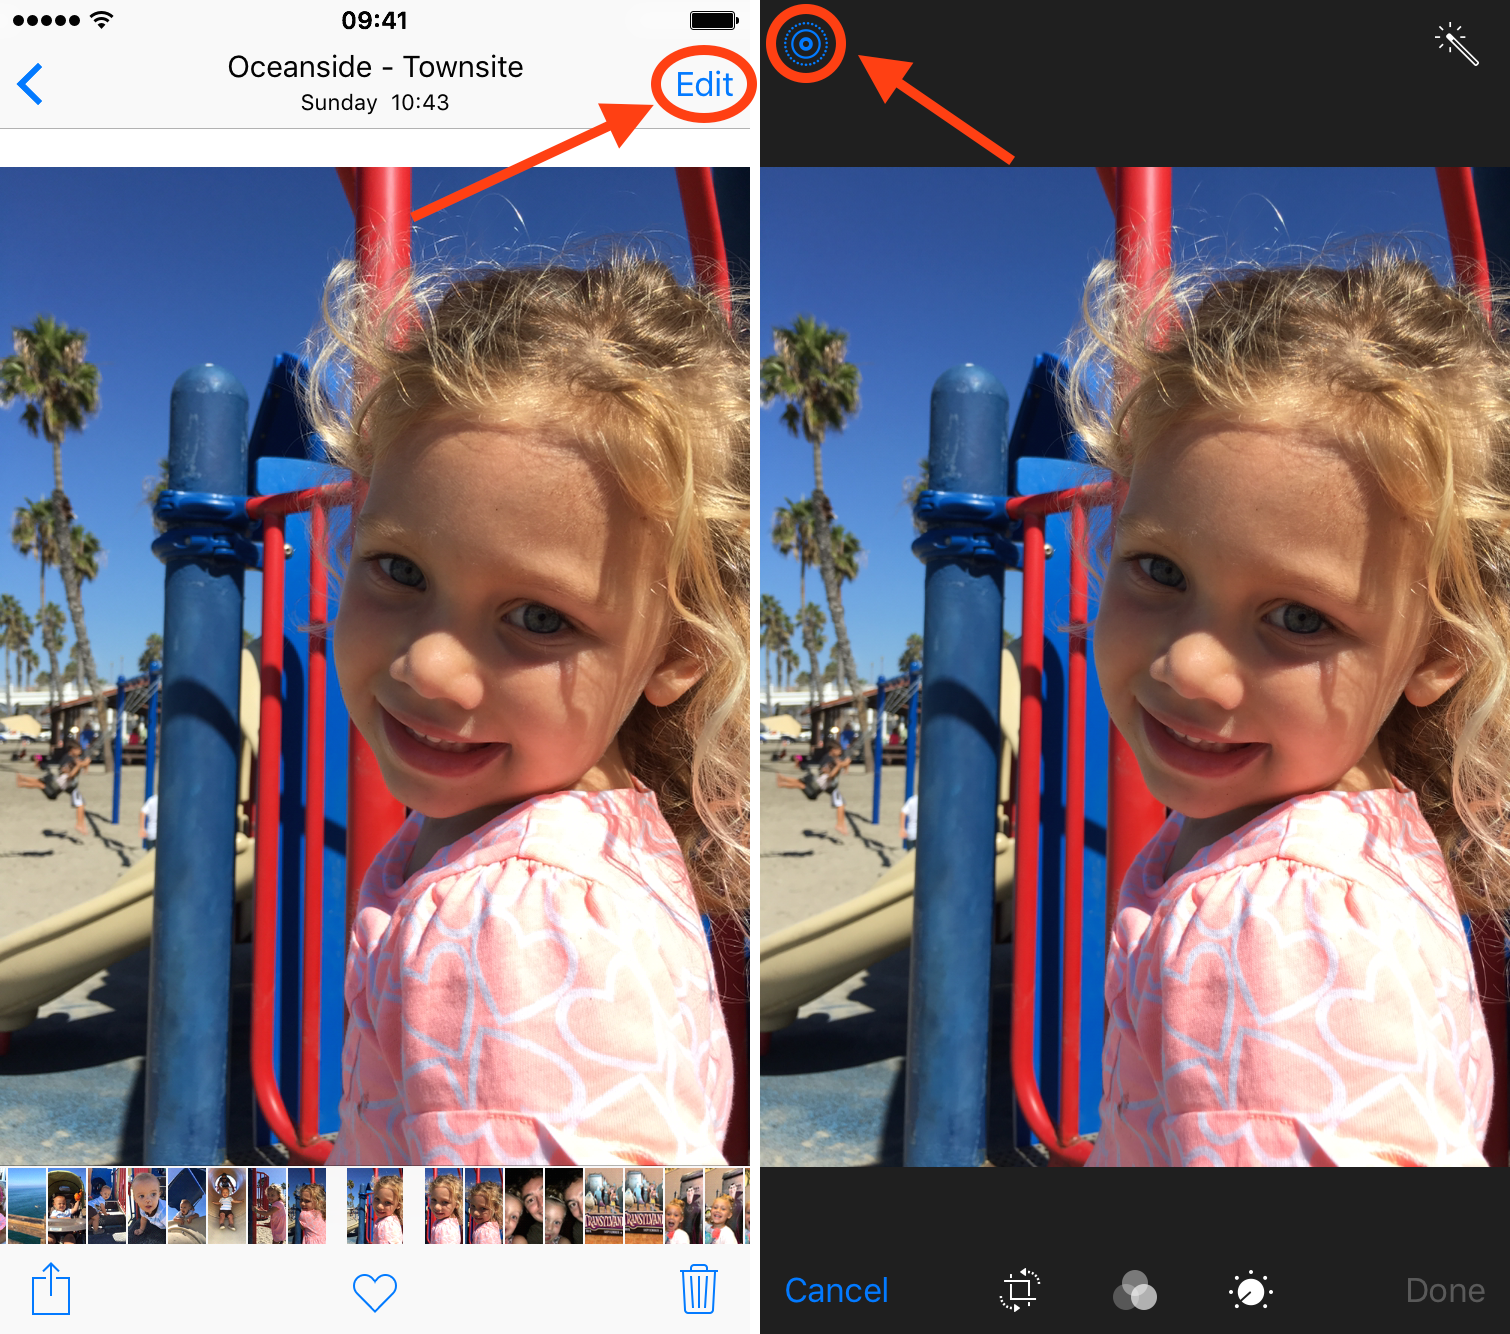Tap the enlarged current thumbnail in strip

(x=375, y=1206)
